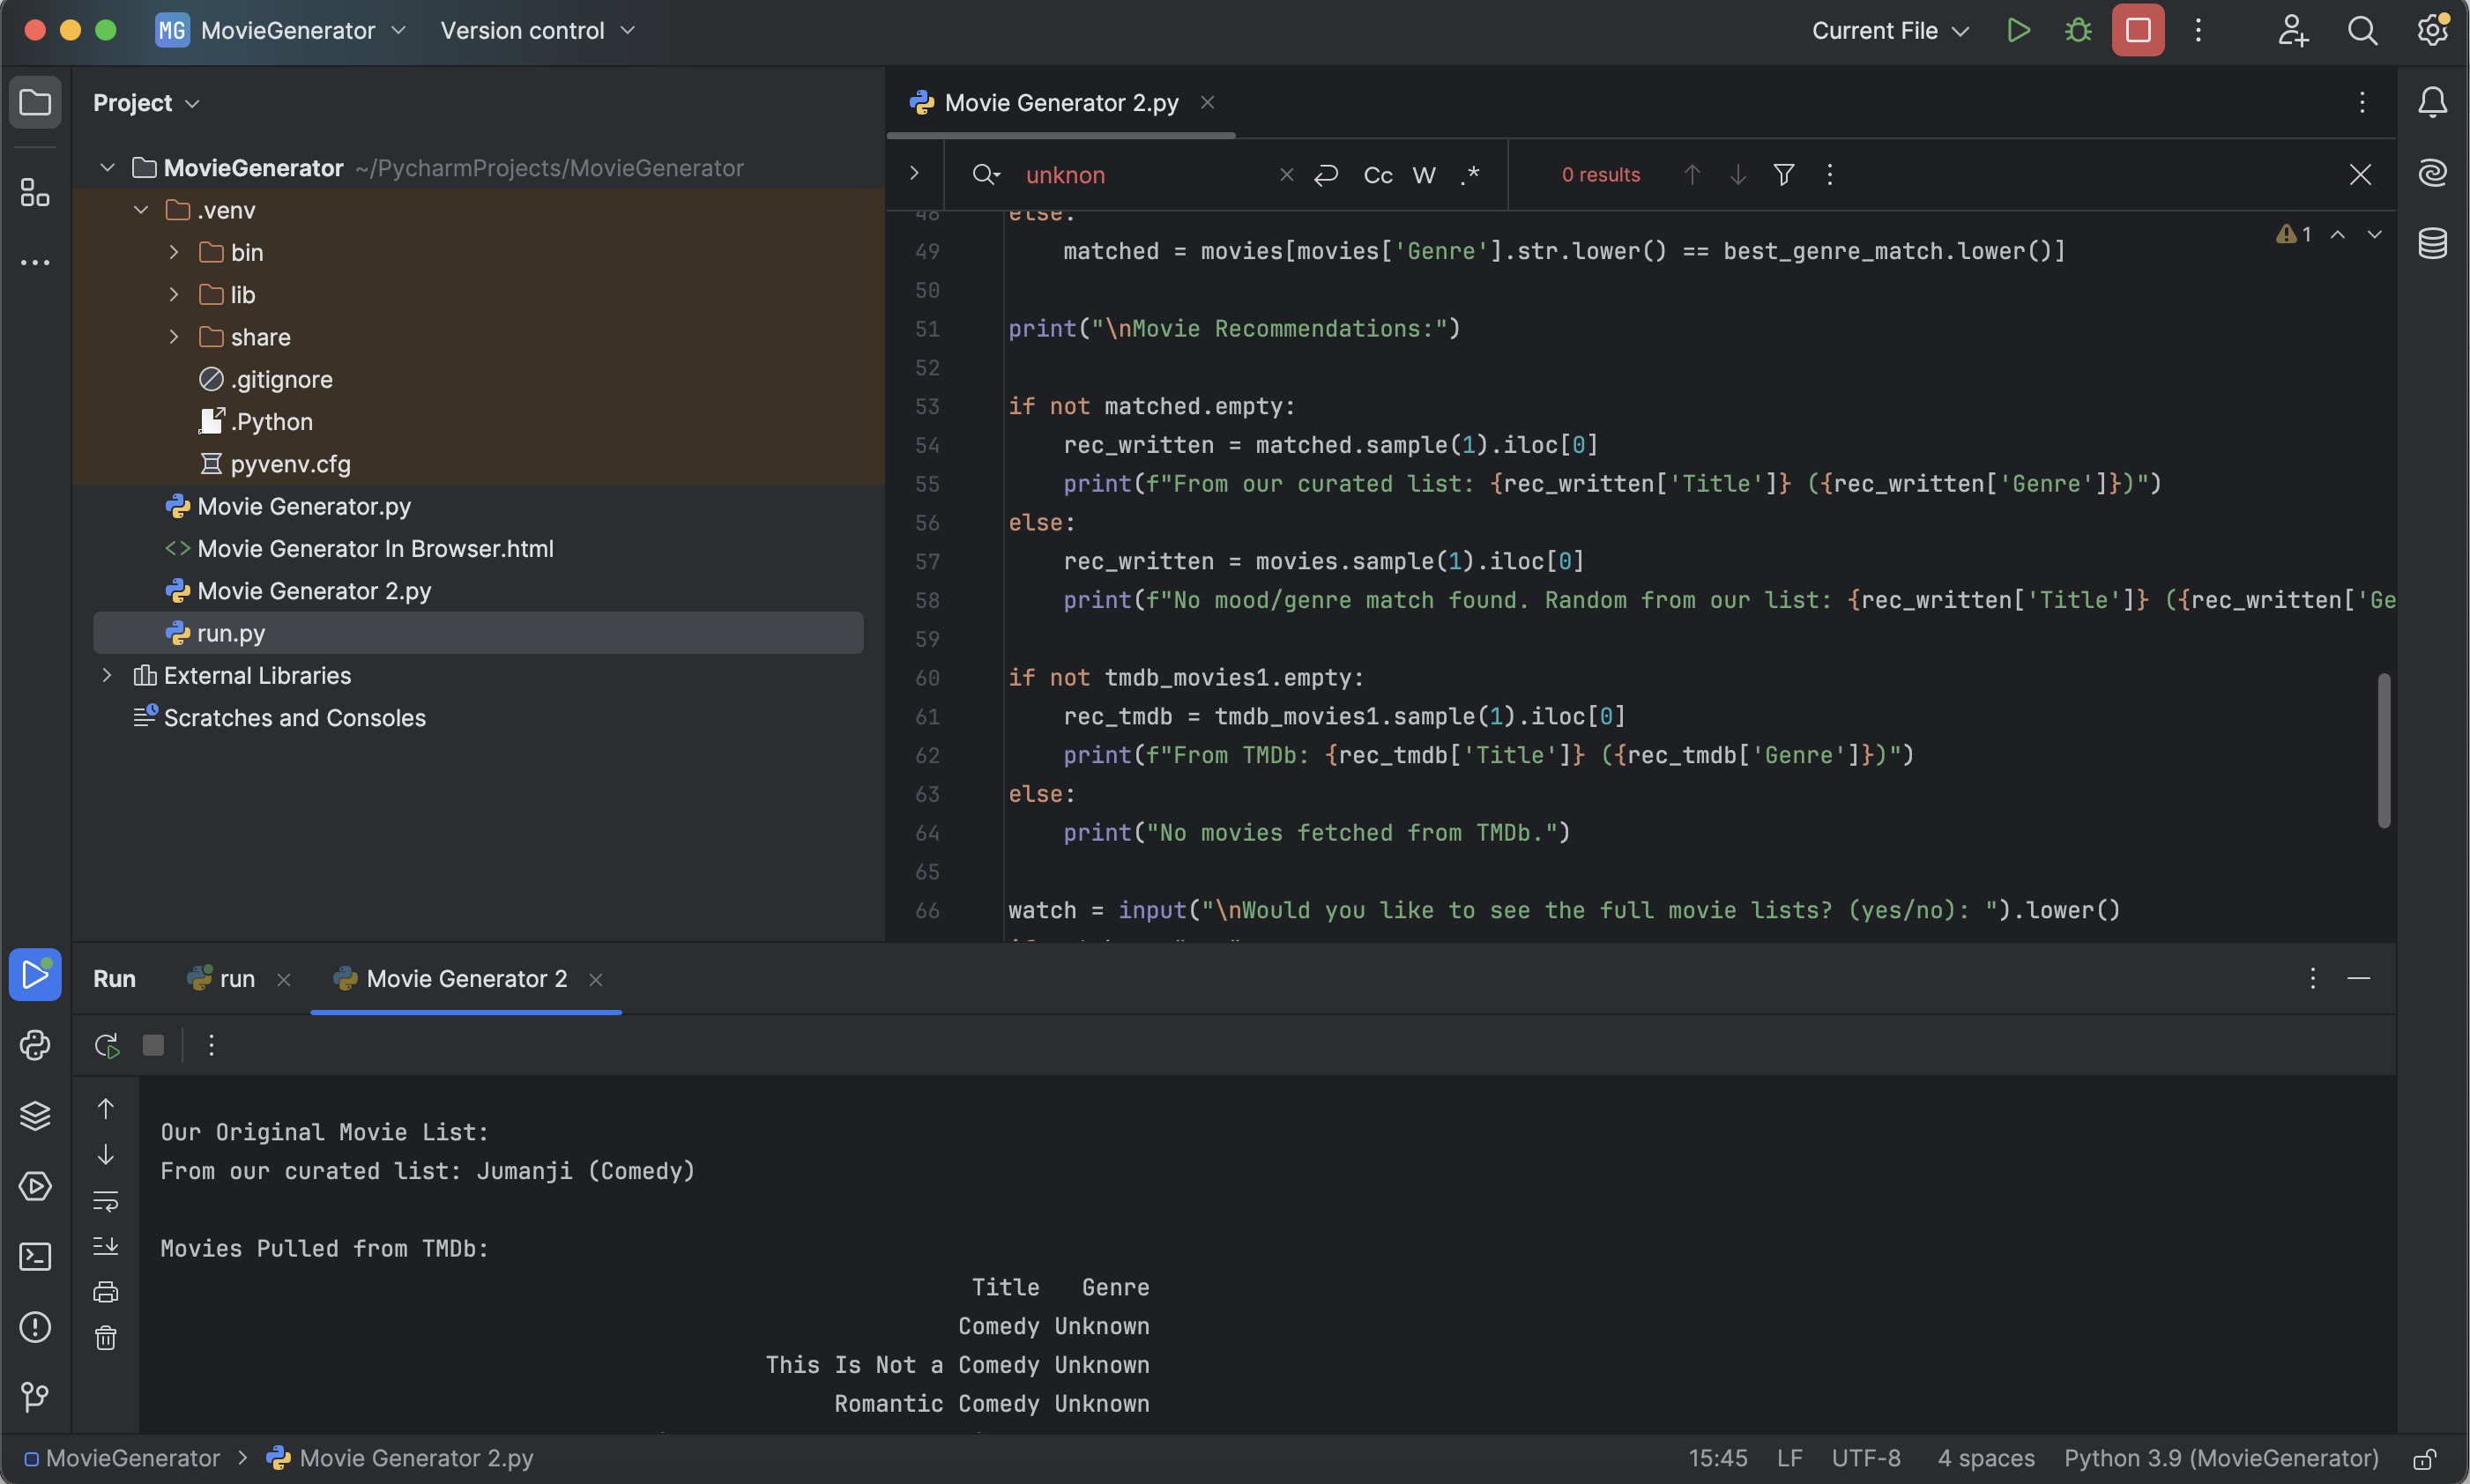Image resolution: width=2470 pixels, height=1484 pixels.
Task: Open the Database tool window
Action: coord(2432,243)
